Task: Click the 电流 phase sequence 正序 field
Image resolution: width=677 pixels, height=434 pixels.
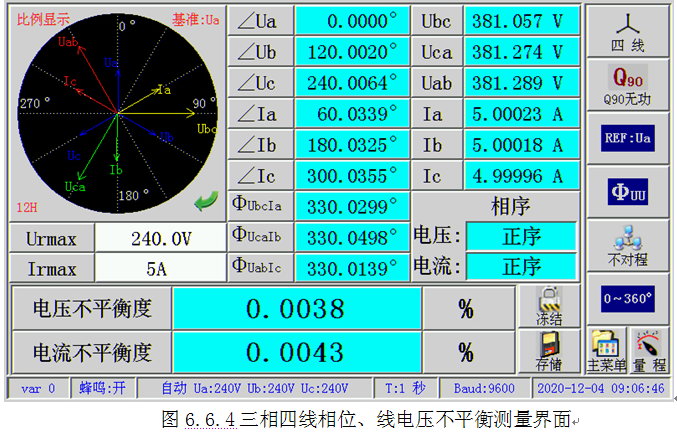Action: click(x=521, y=266)
